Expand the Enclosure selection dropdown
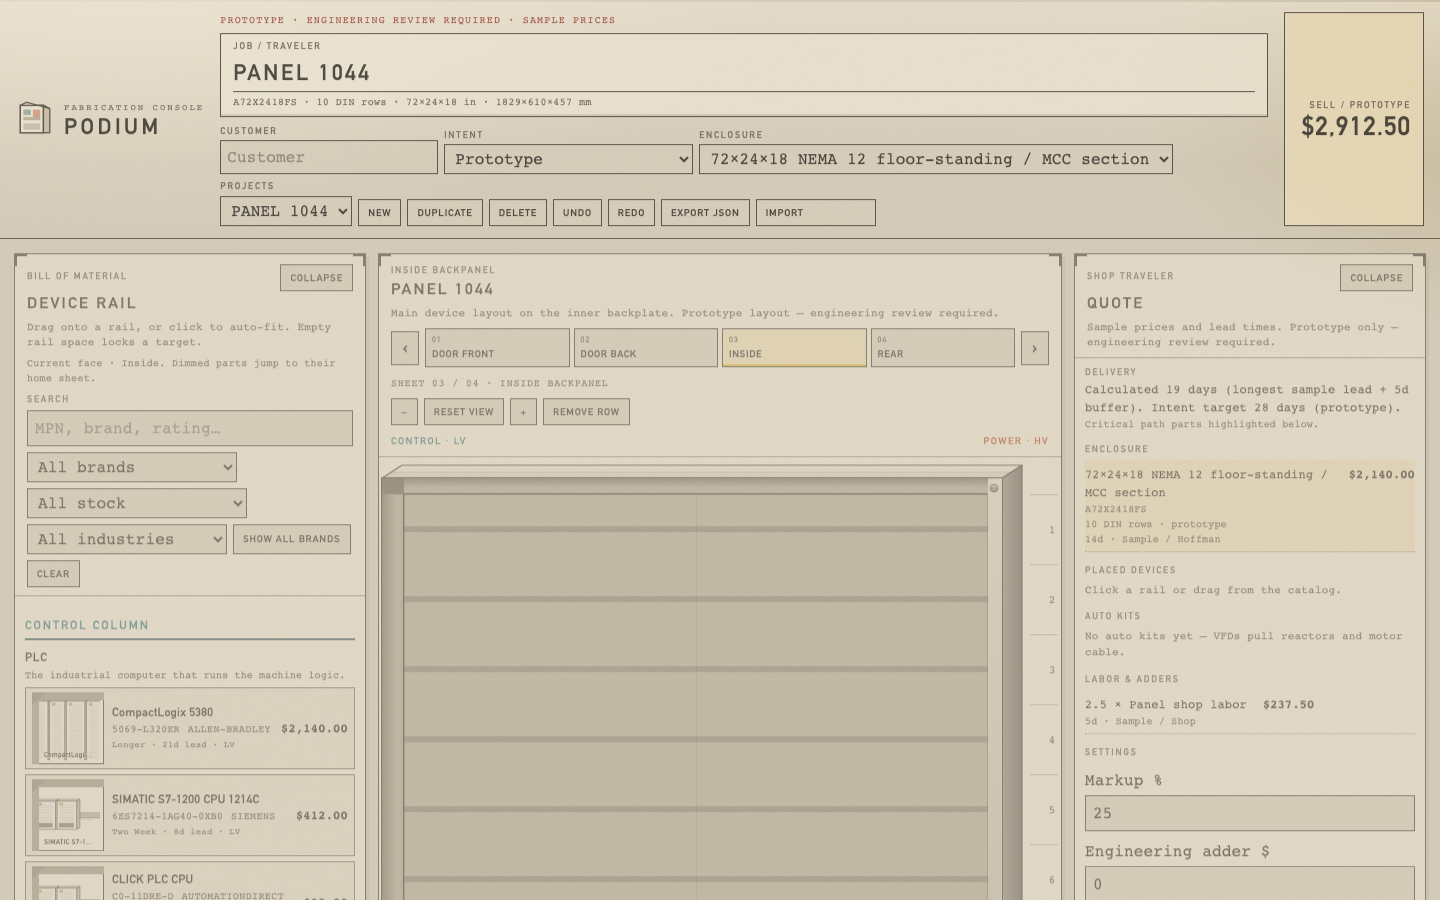The image size is (1440, 900). (x=936, y=159)
